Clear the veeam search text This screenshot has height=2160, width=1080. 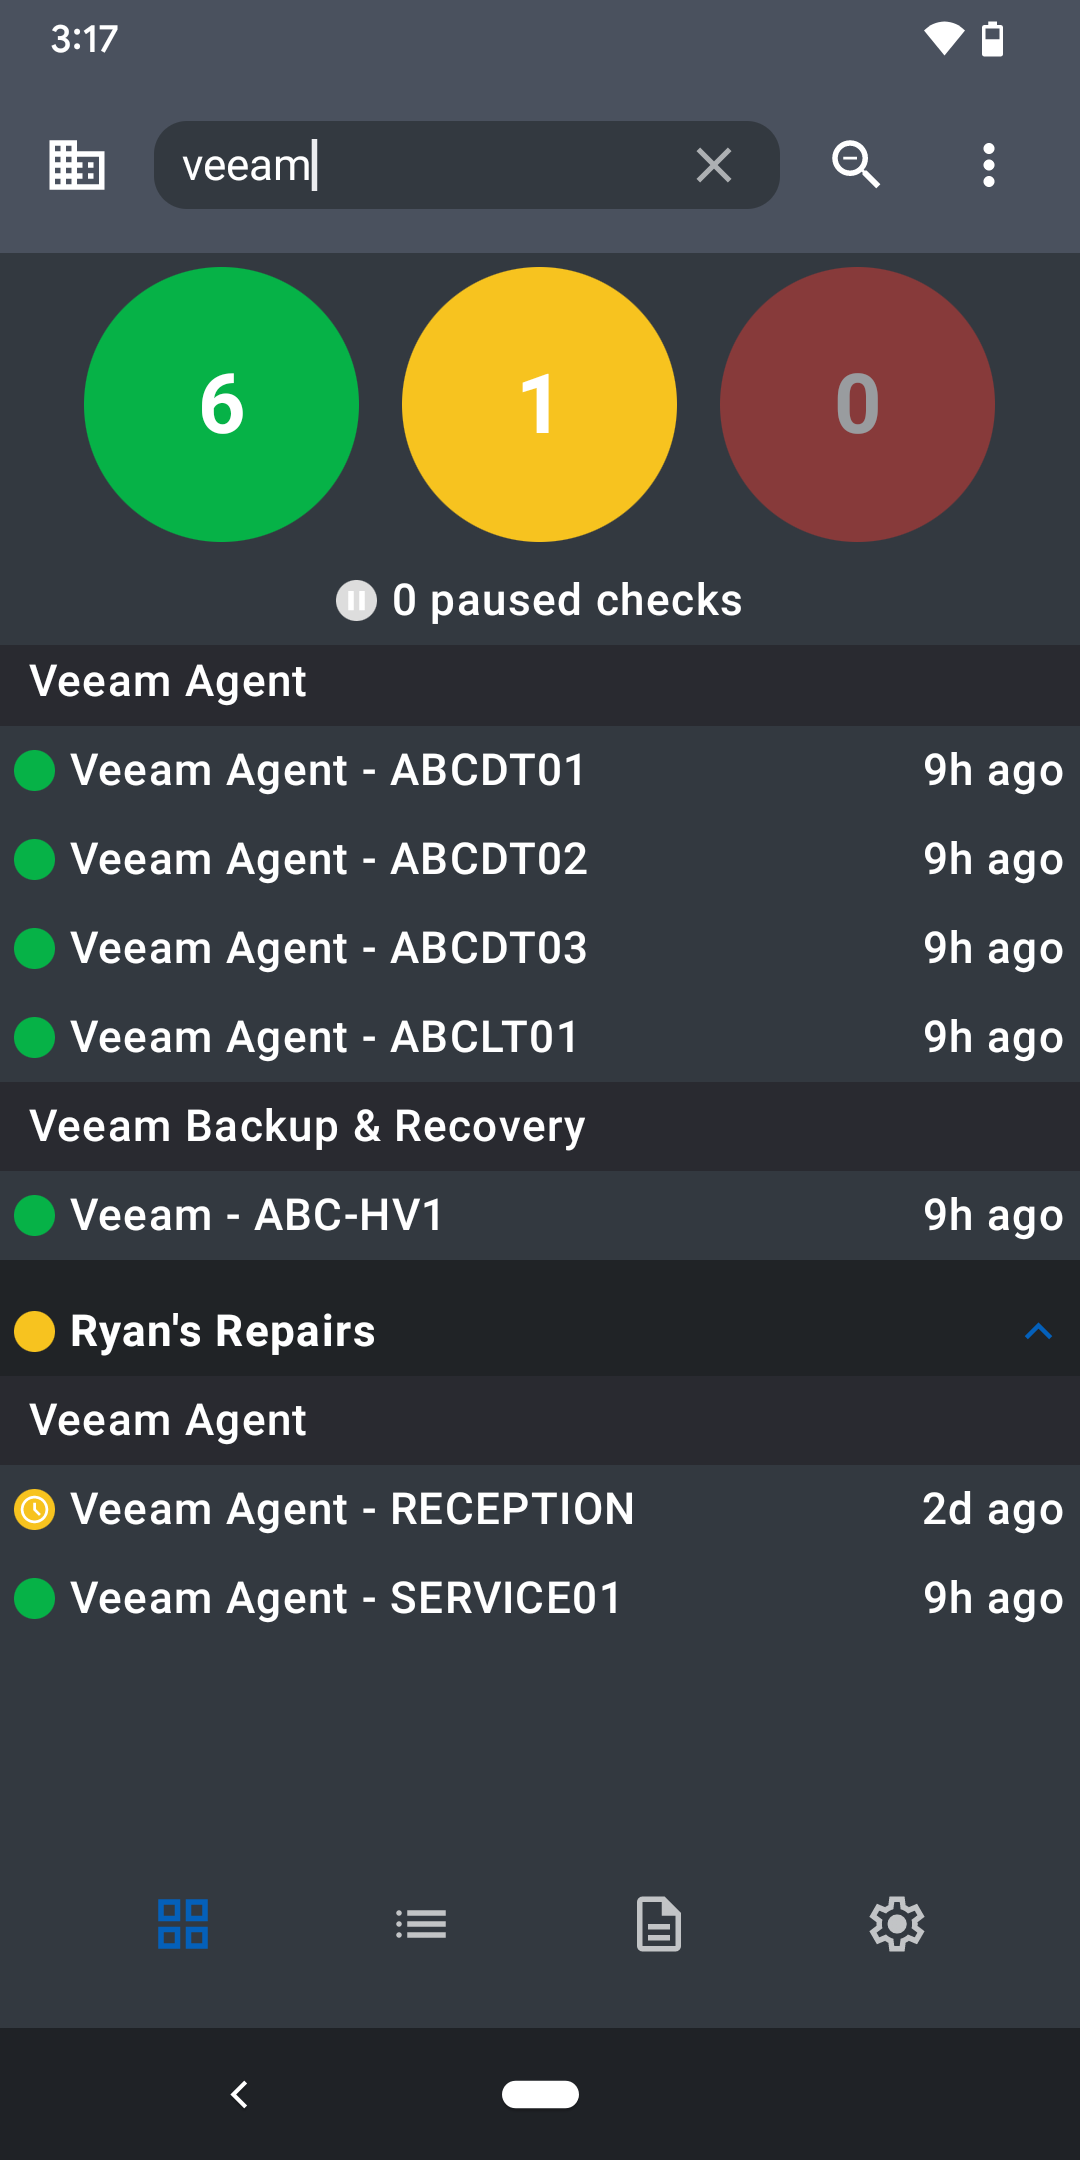click(x=713, y=165)
